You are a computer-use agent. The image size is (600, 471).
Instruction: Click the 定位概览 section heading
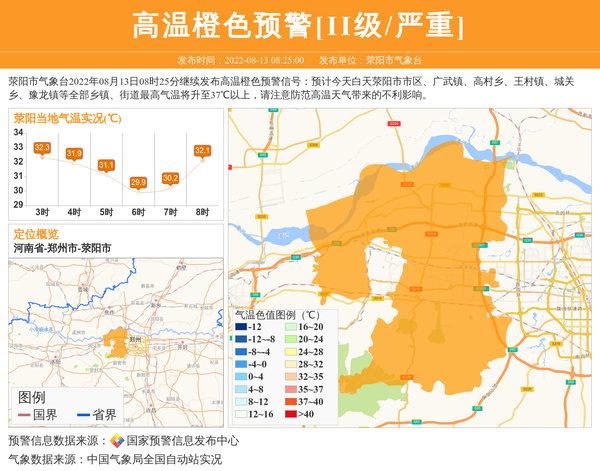[36, 233]
